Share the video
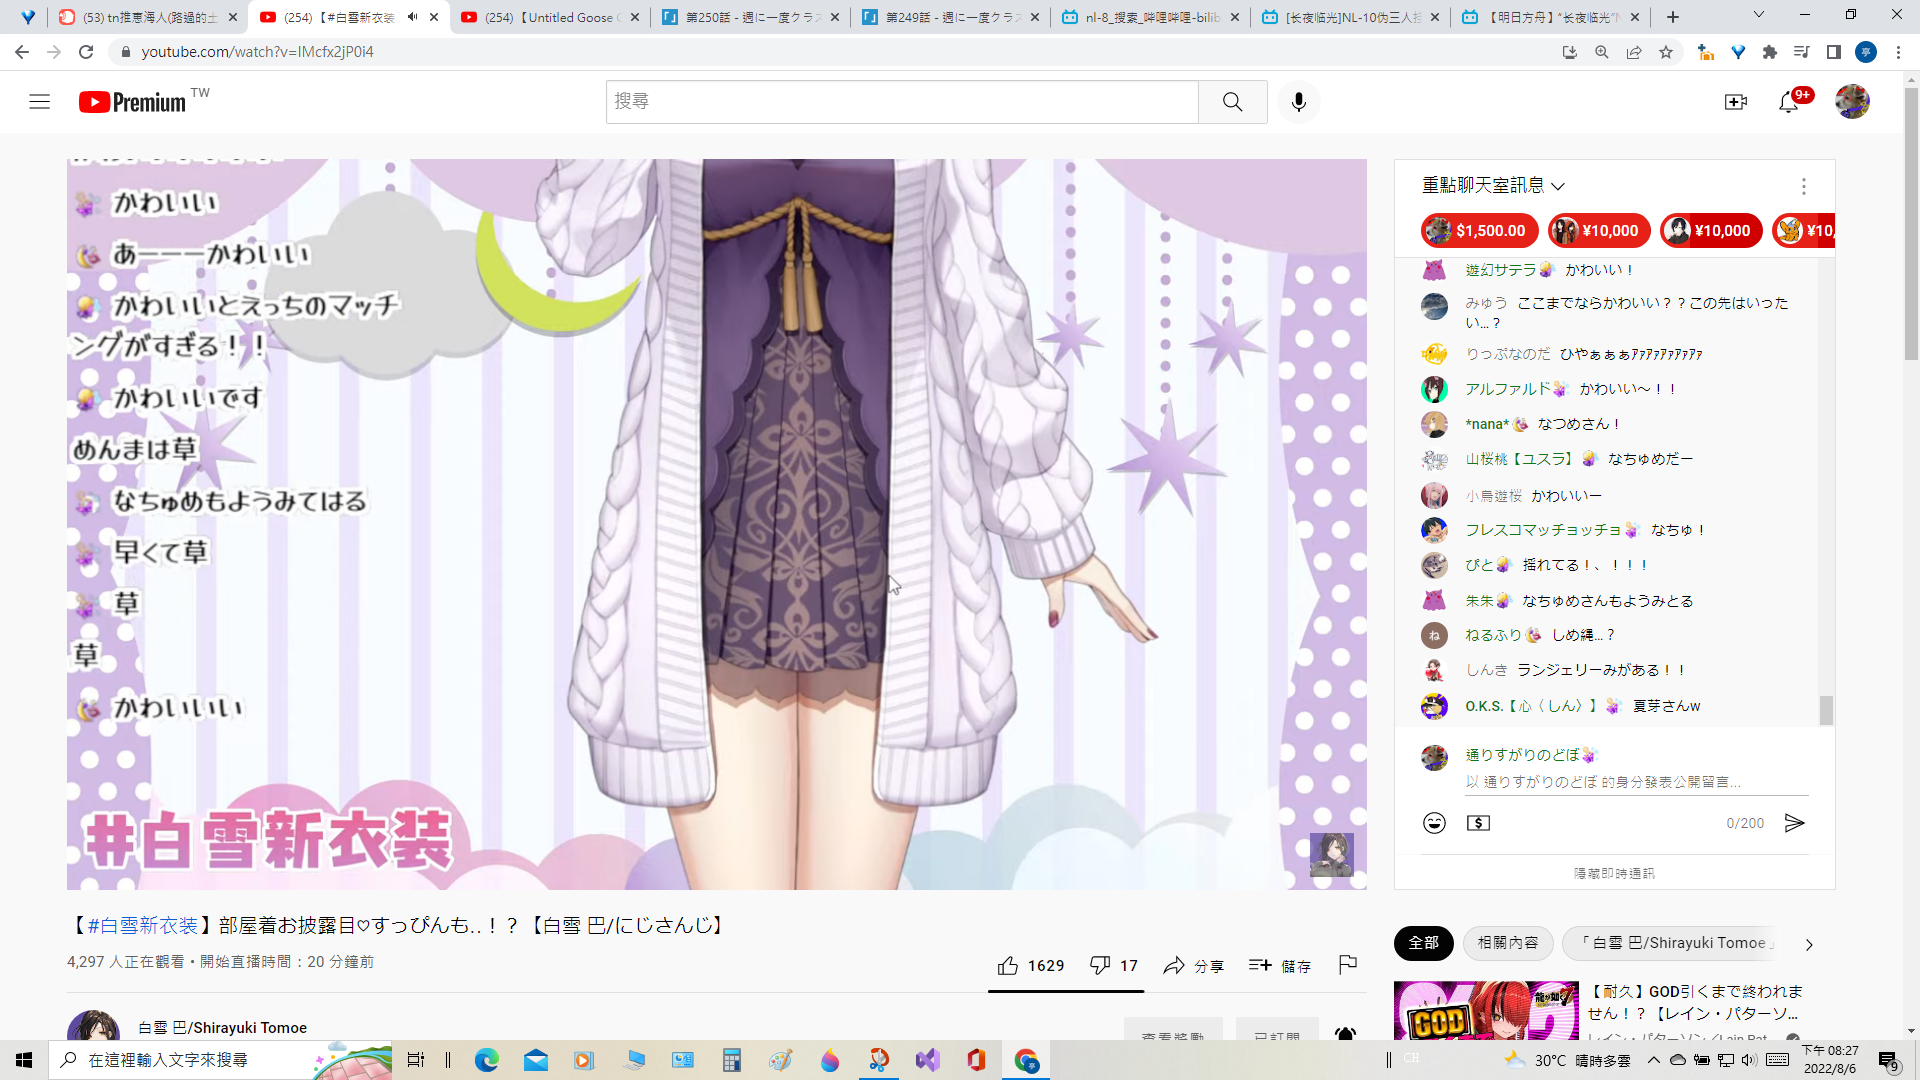1920x1080 pixels. (1193, 966)
